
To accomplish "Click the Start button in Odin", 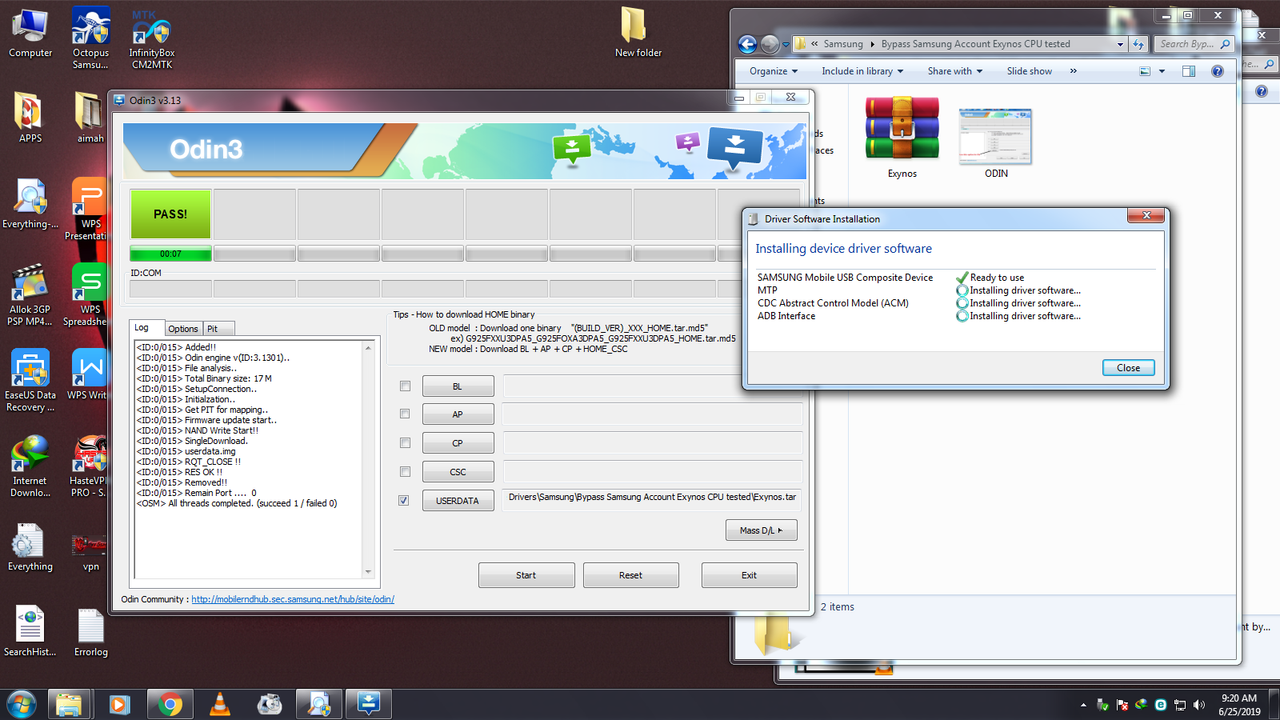I will (x=526, y=575).
